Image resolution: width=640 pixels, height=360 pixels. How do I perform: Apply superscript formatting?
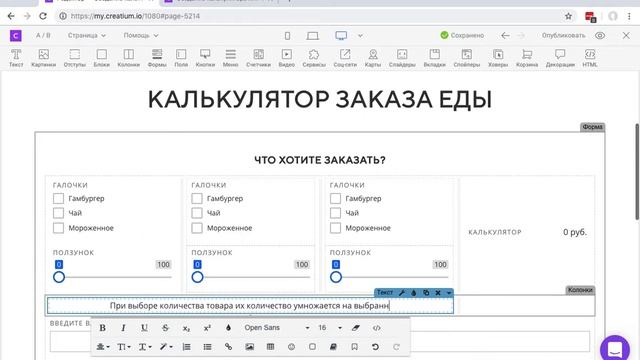[x=207, y=328]
